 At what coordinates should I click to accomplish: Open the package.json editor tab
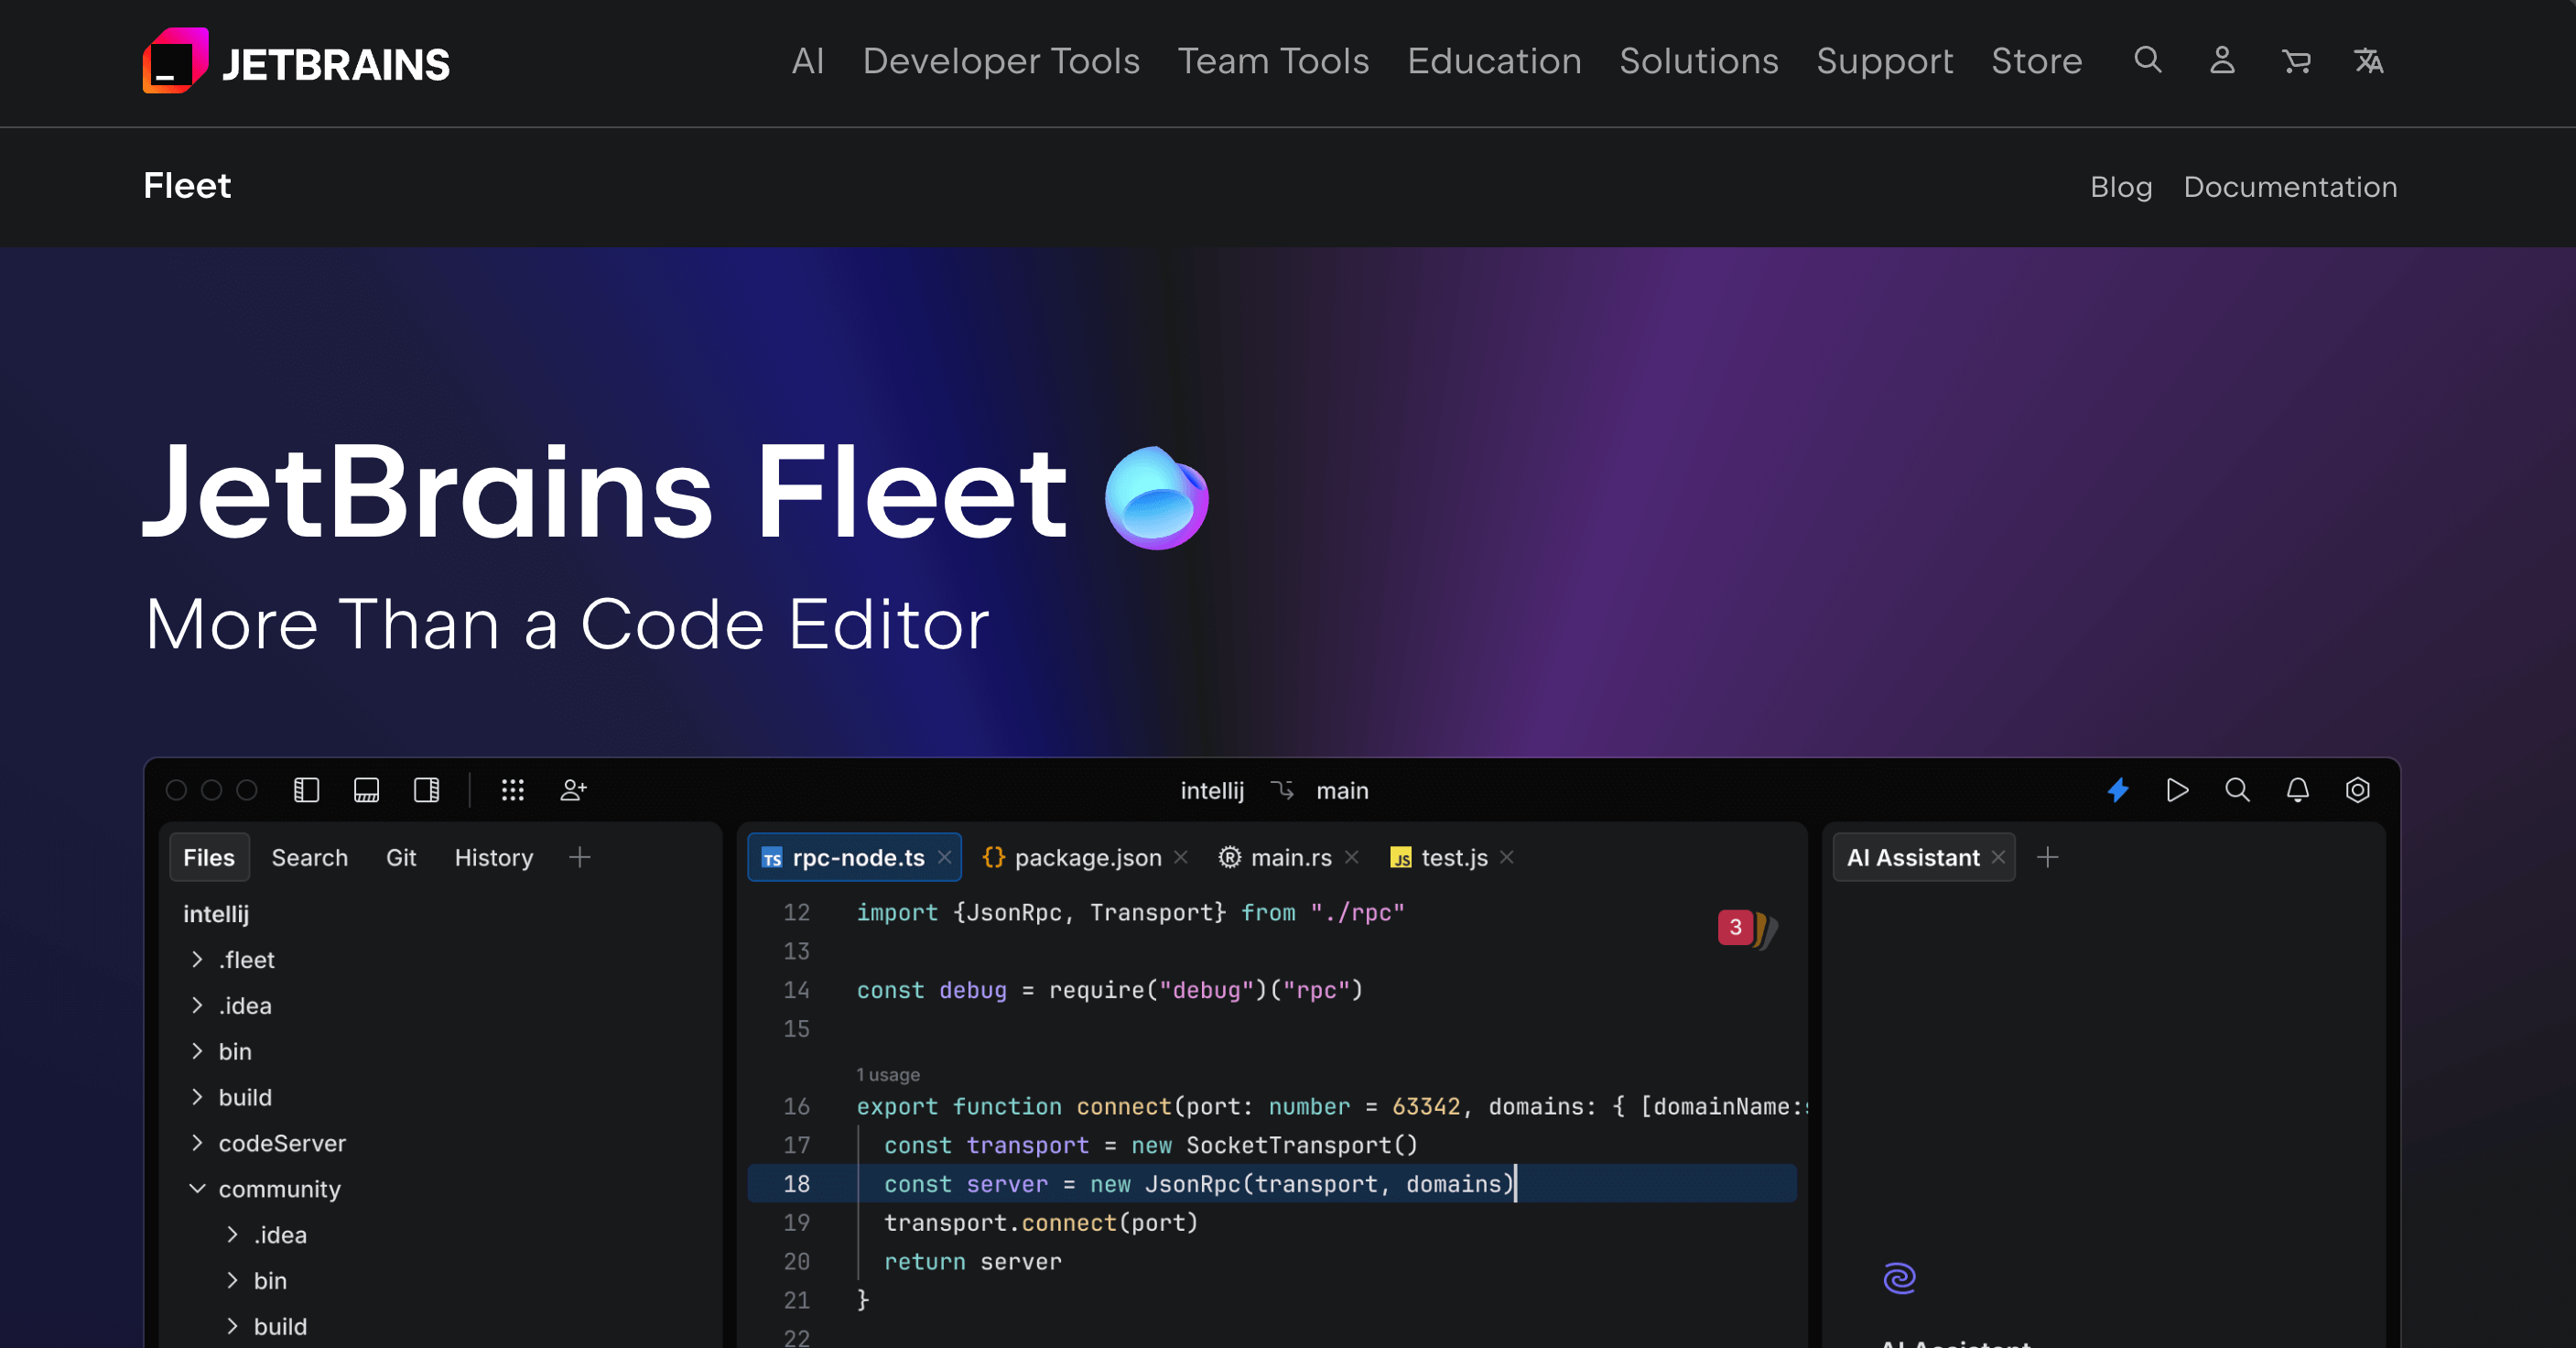pos(1086,857)
